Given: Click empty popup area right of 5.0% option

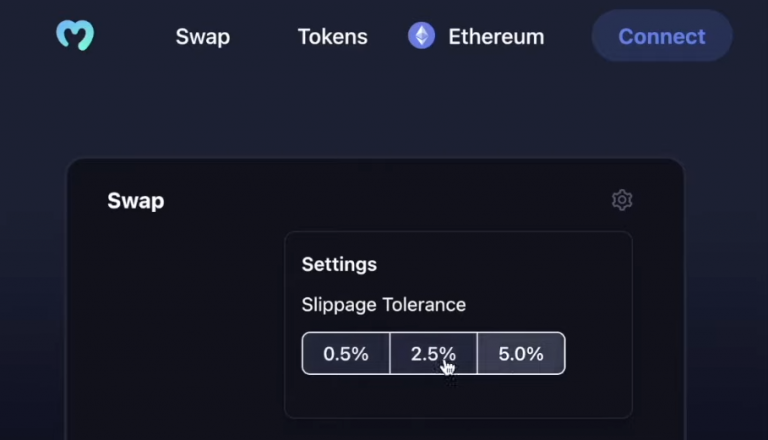Looking at the screenshot, I should coord(598,354).
